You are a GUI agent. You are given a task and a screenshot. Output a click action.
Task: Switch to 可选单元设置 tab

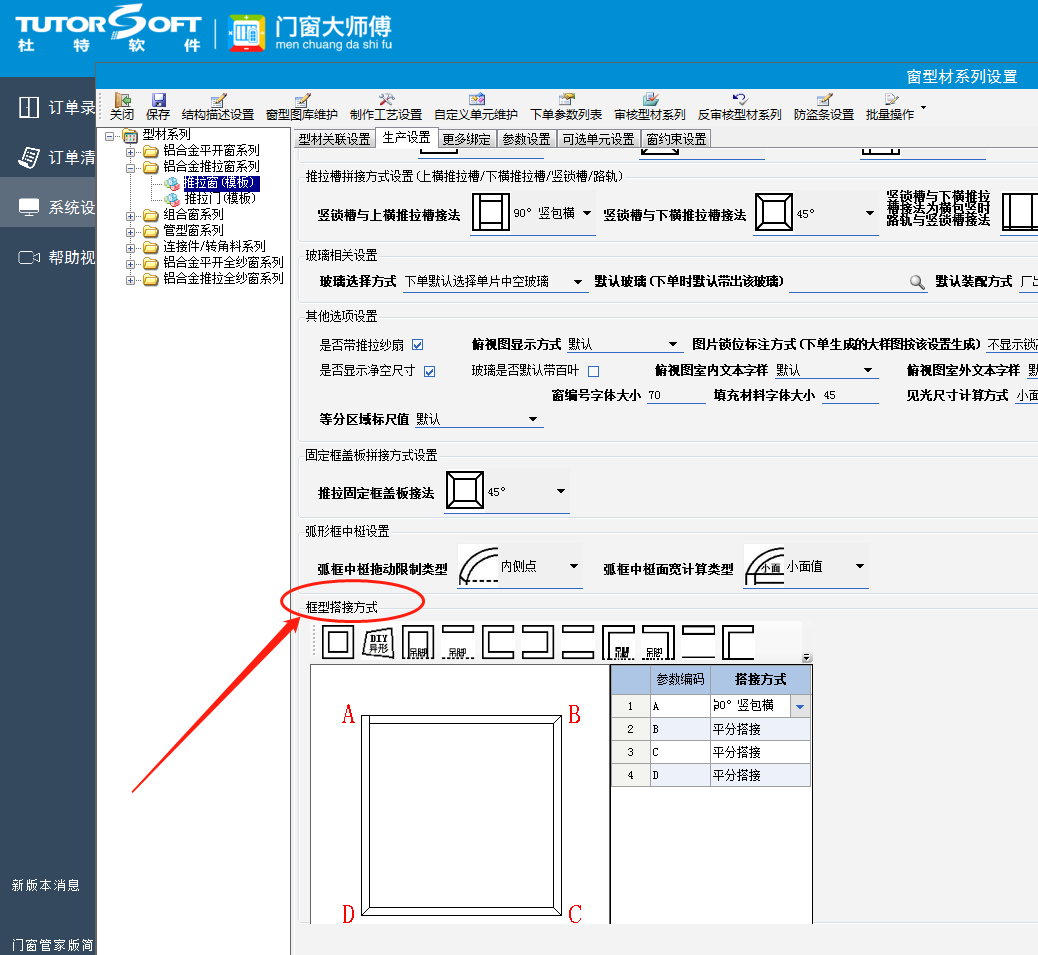[x=598, y=139]
